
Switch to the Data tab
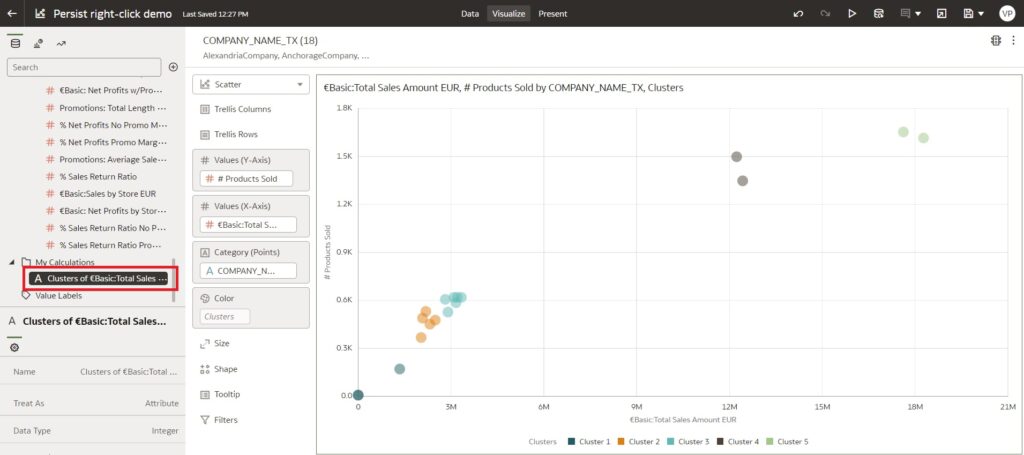tap(470, 13)
